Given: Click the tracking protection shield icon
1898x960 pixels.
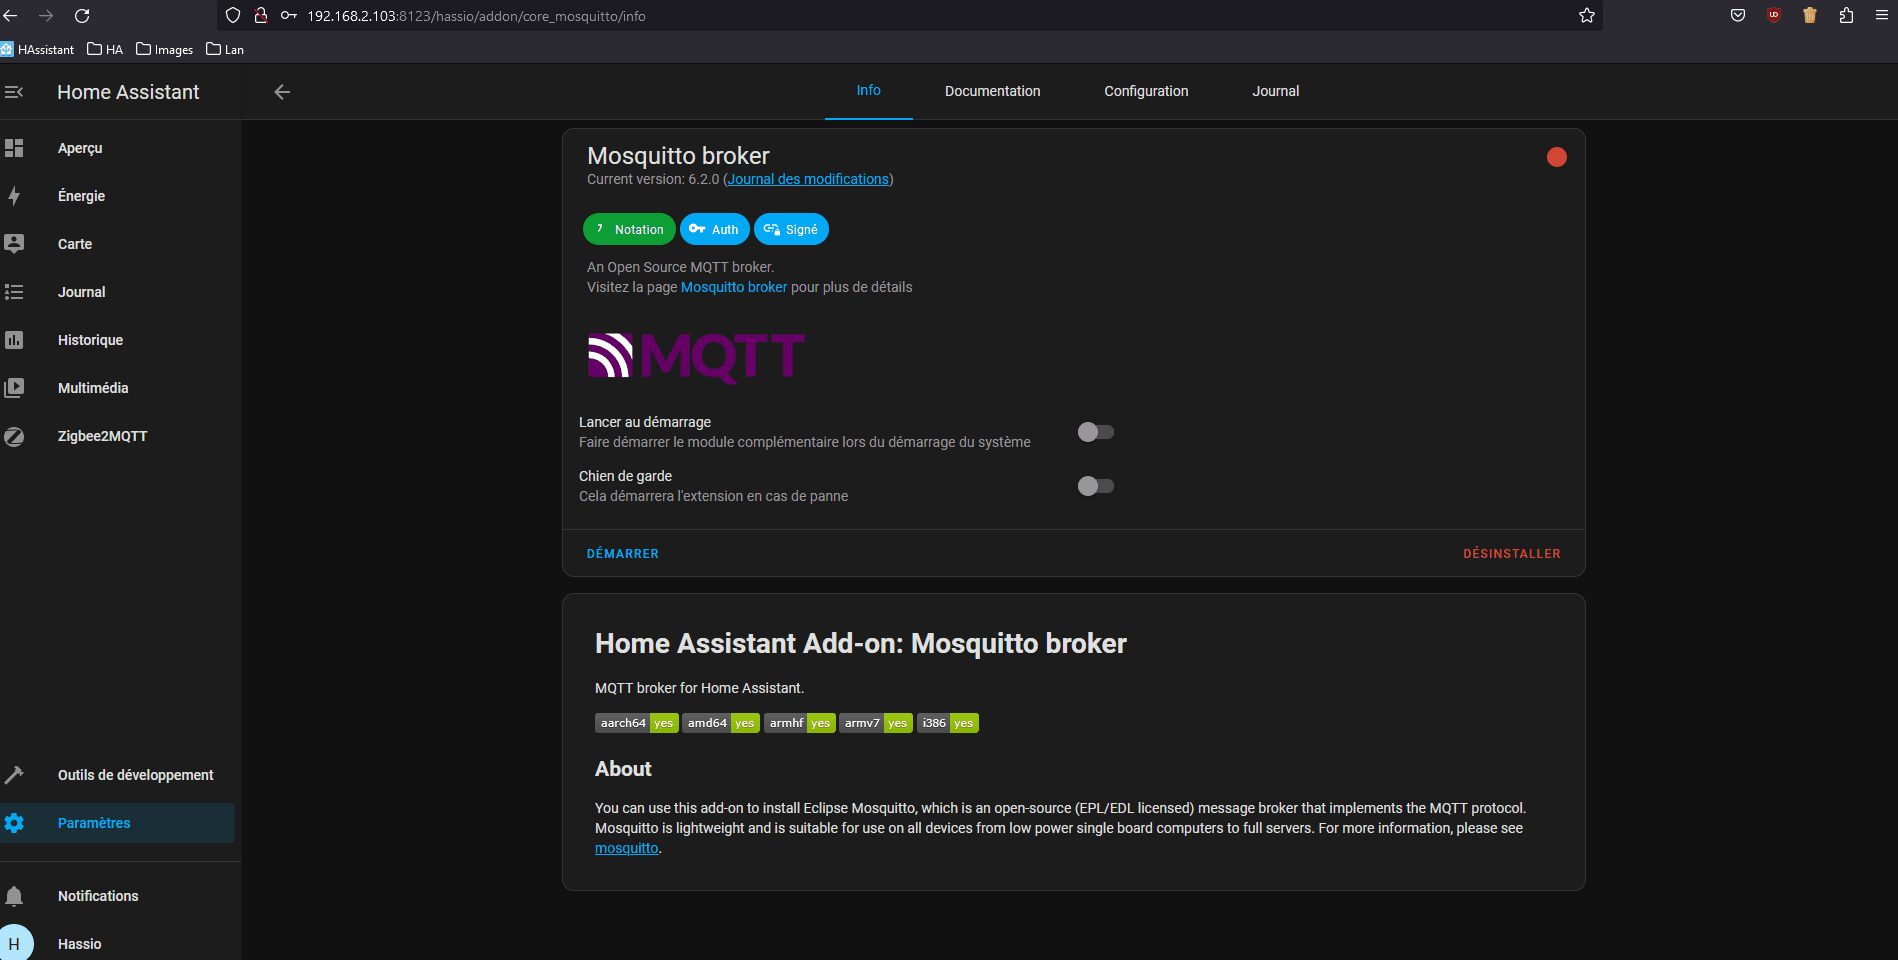Looking at the screenshot, I should coord(233,16).
